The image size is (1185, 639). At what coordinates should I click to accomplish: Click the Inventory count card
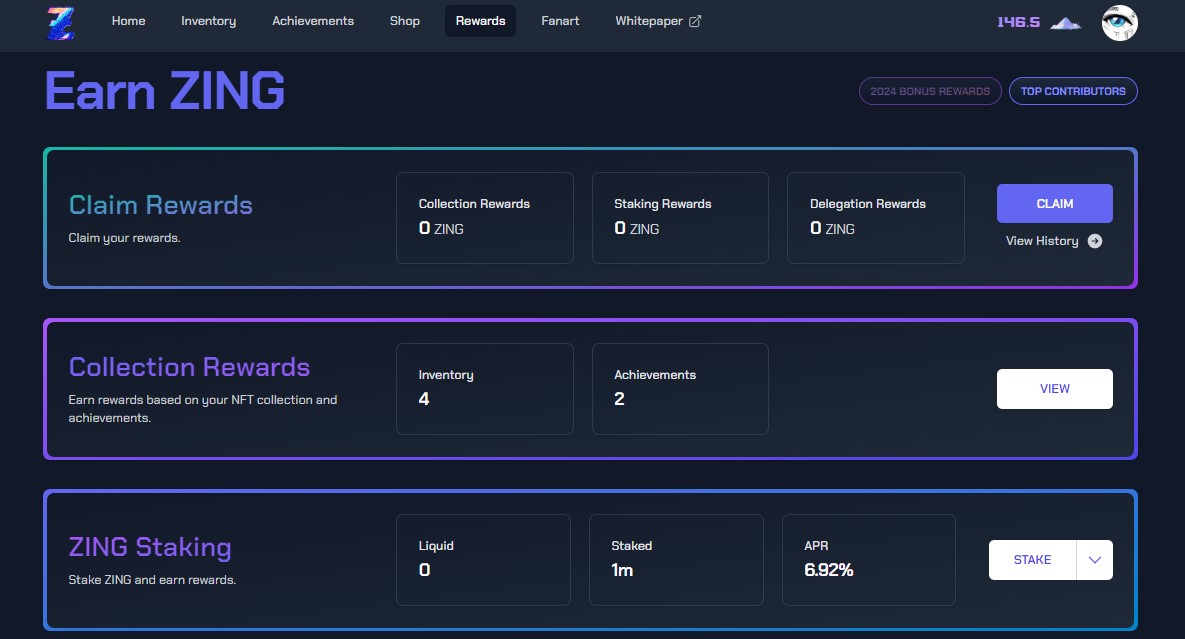[484, 389]
